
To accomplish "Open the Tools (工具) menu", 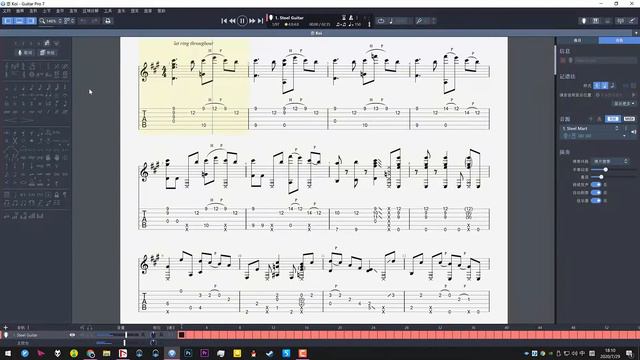I will pos(108,11).
